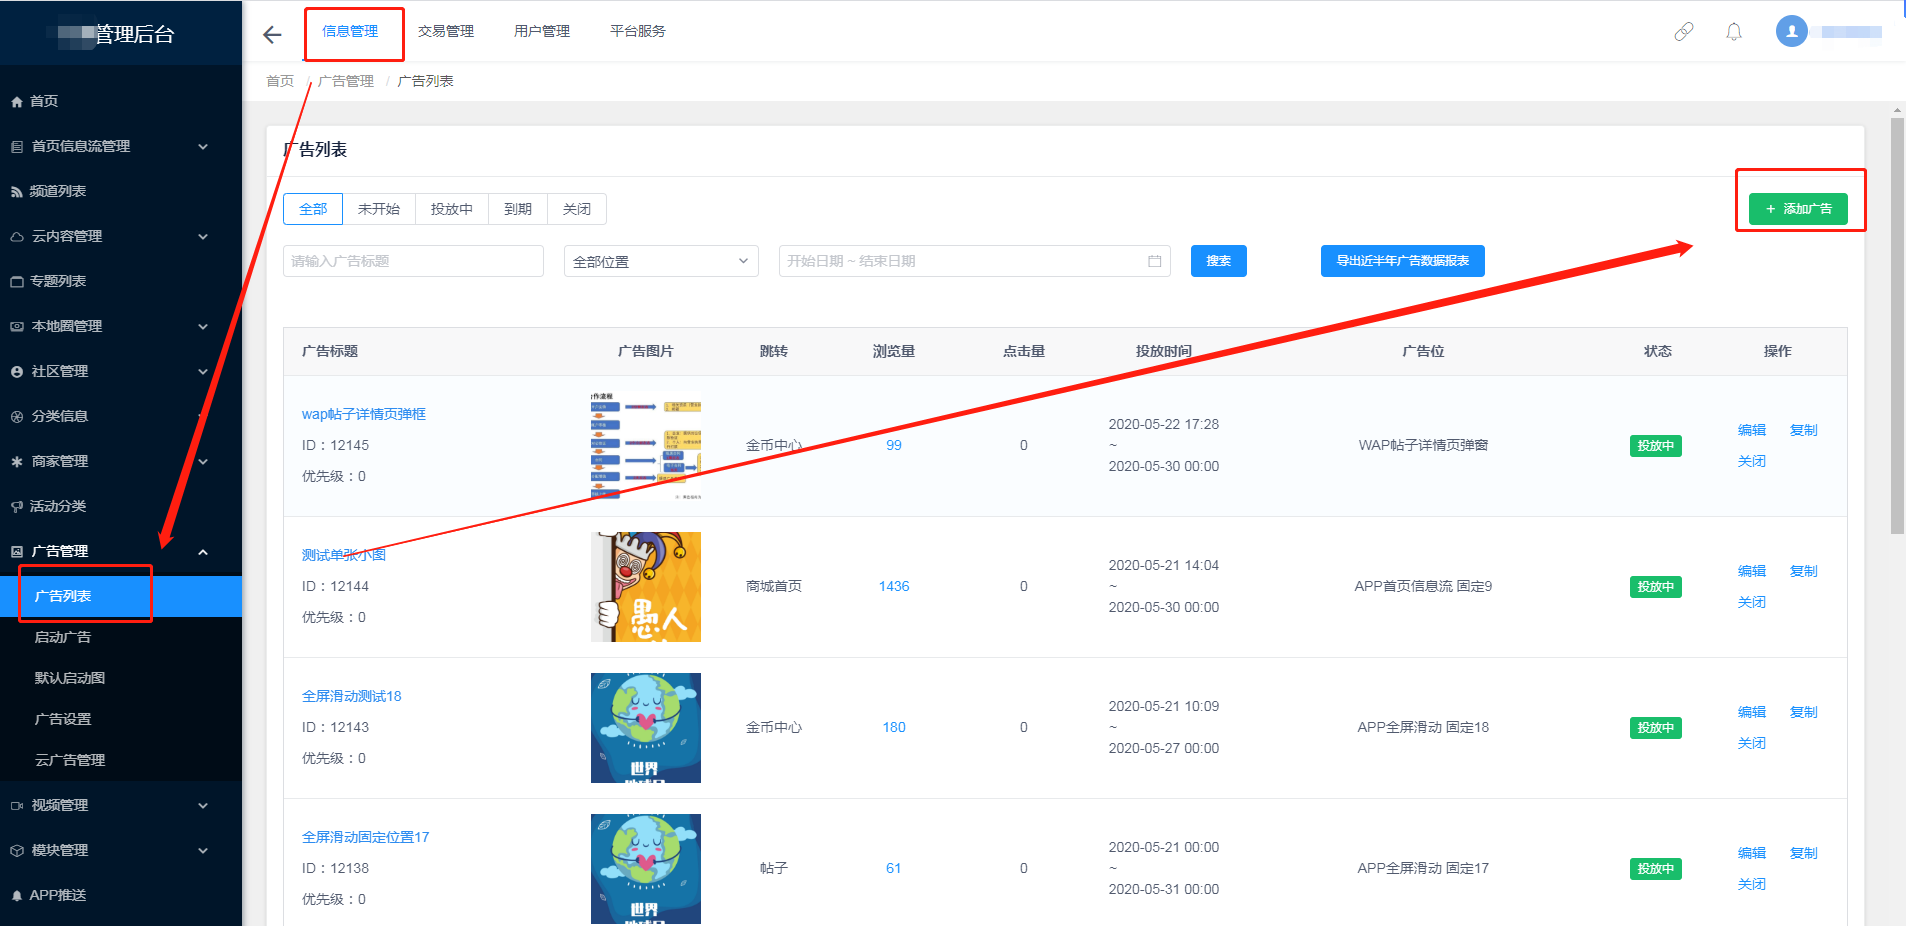
Task: Click 导出近半年广告数据报表 button
Action: point(1403,261)
